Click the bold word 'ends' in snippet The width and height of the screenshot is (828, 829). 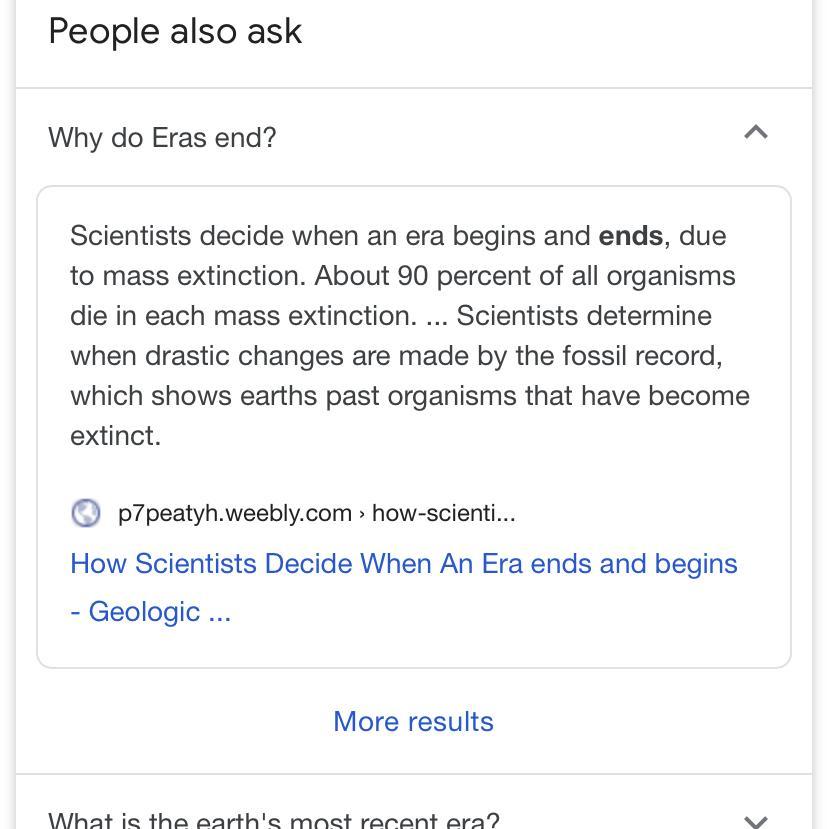[x=630, y=236]
